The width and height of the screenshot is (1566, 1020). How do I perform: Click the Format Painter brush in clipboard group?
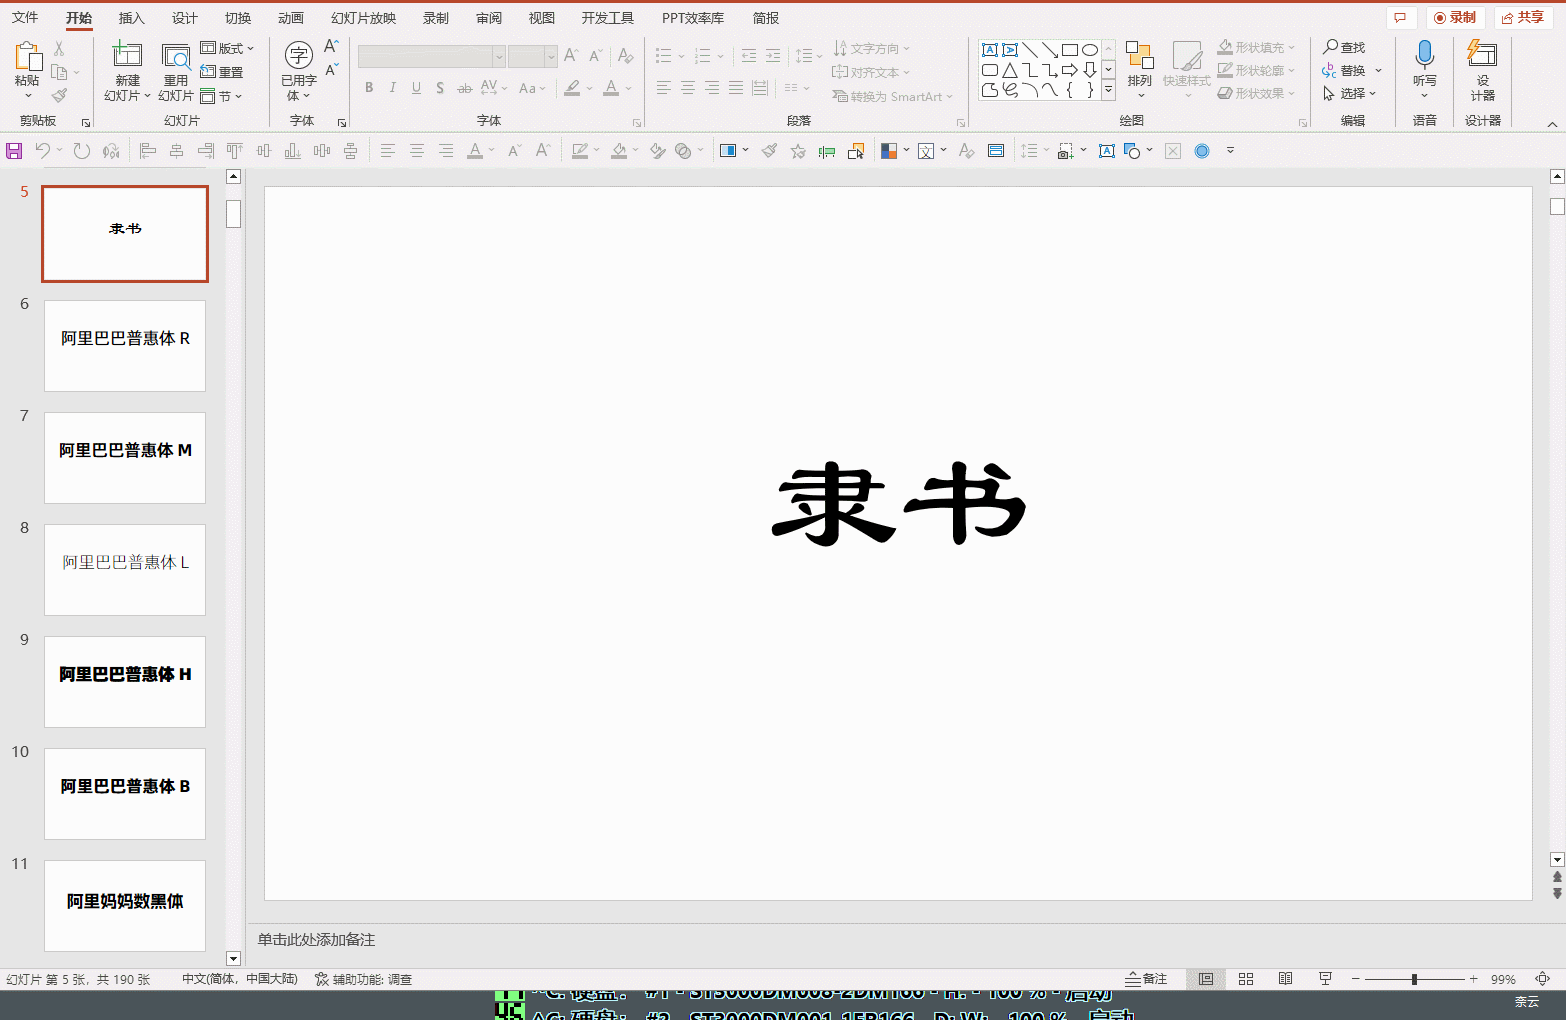click(59, 96)
